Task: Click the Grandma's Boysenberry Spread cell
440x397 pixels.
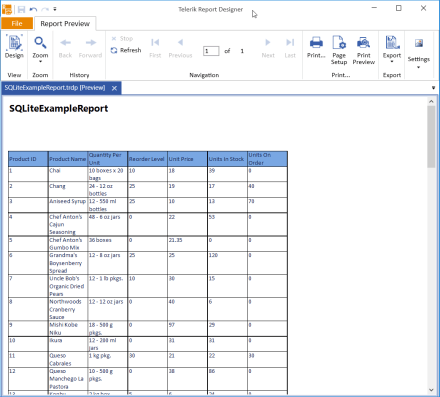Action: [x=68, y=263]
